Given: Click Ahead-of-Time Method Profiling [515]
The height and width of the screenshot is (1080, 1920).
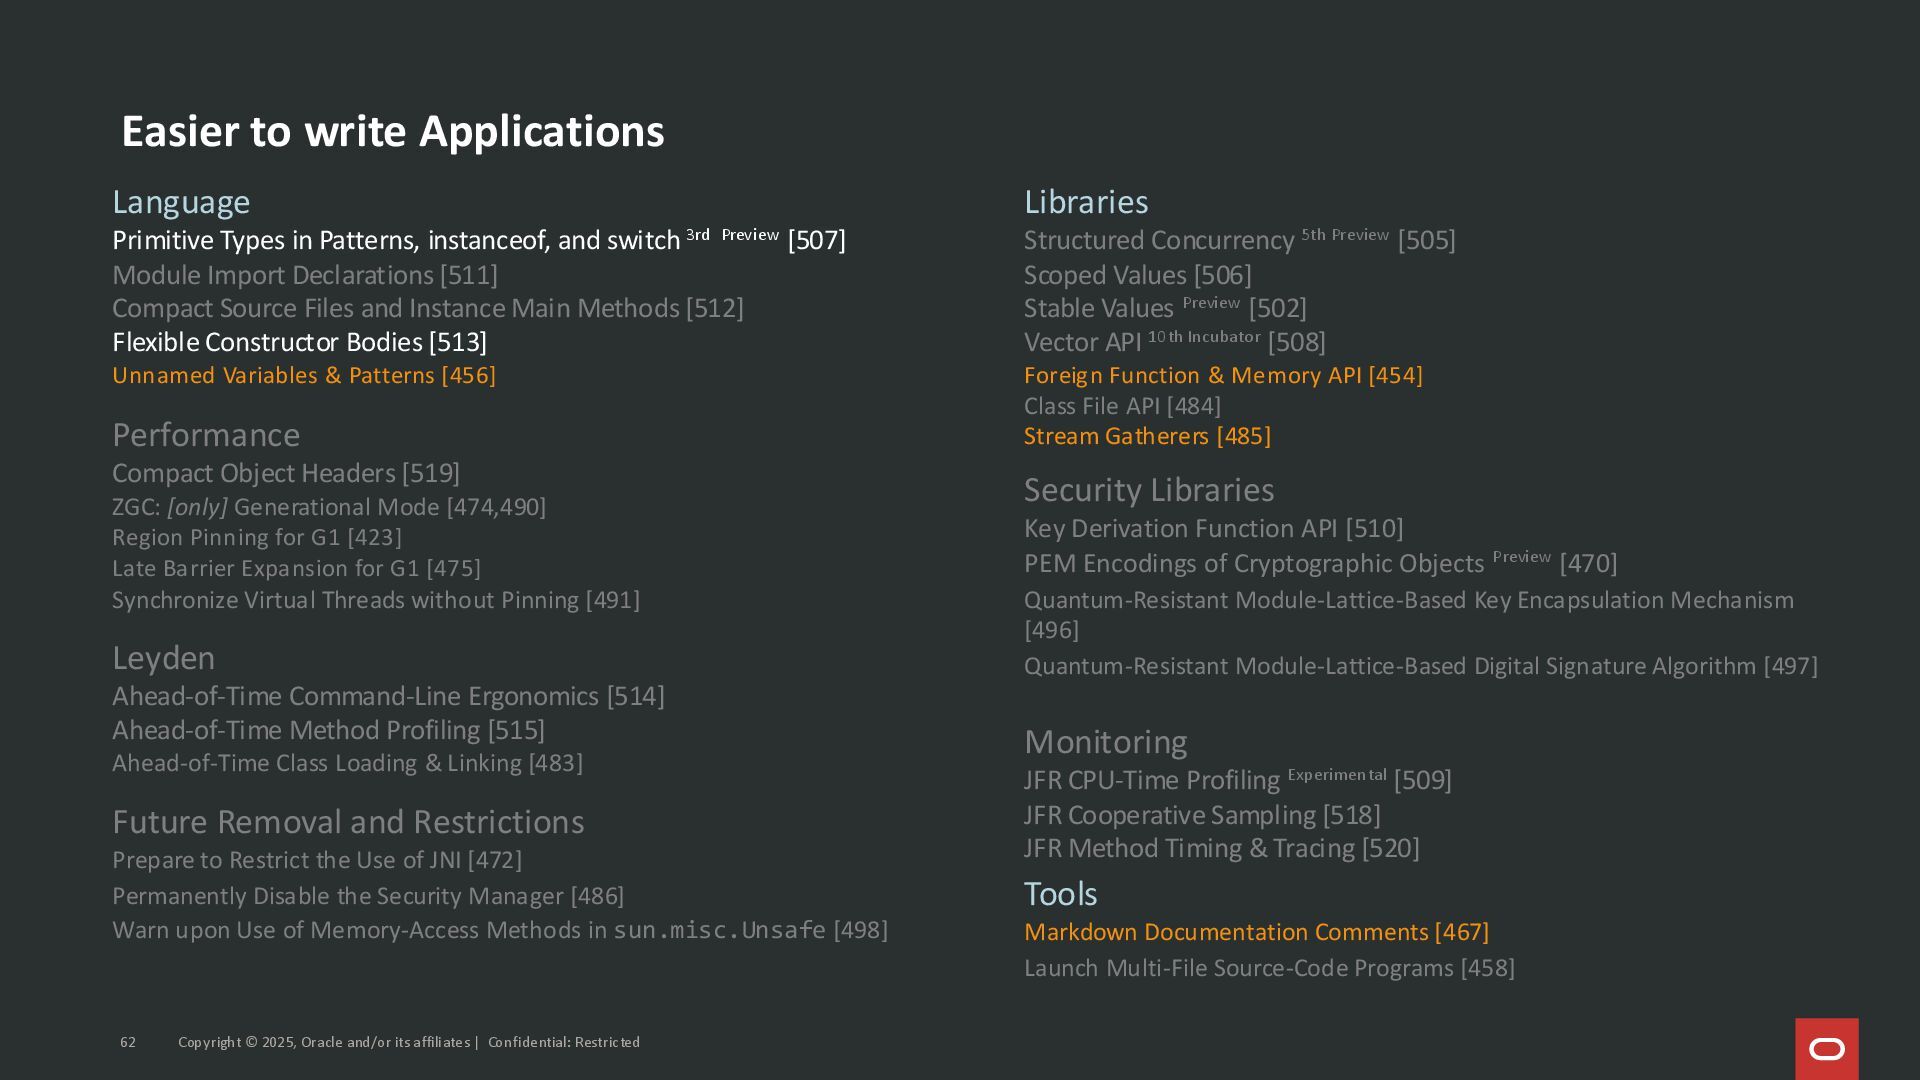Looking at the screenshot, I should coord(328,731).
